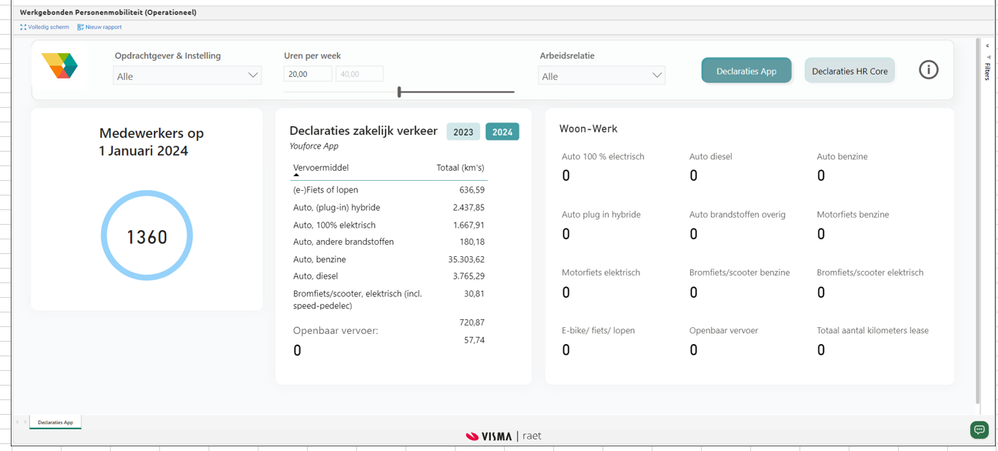Click the Woon-Werk Auto benzine card
The height and width of the screenshot is (451, 998).
842,166
